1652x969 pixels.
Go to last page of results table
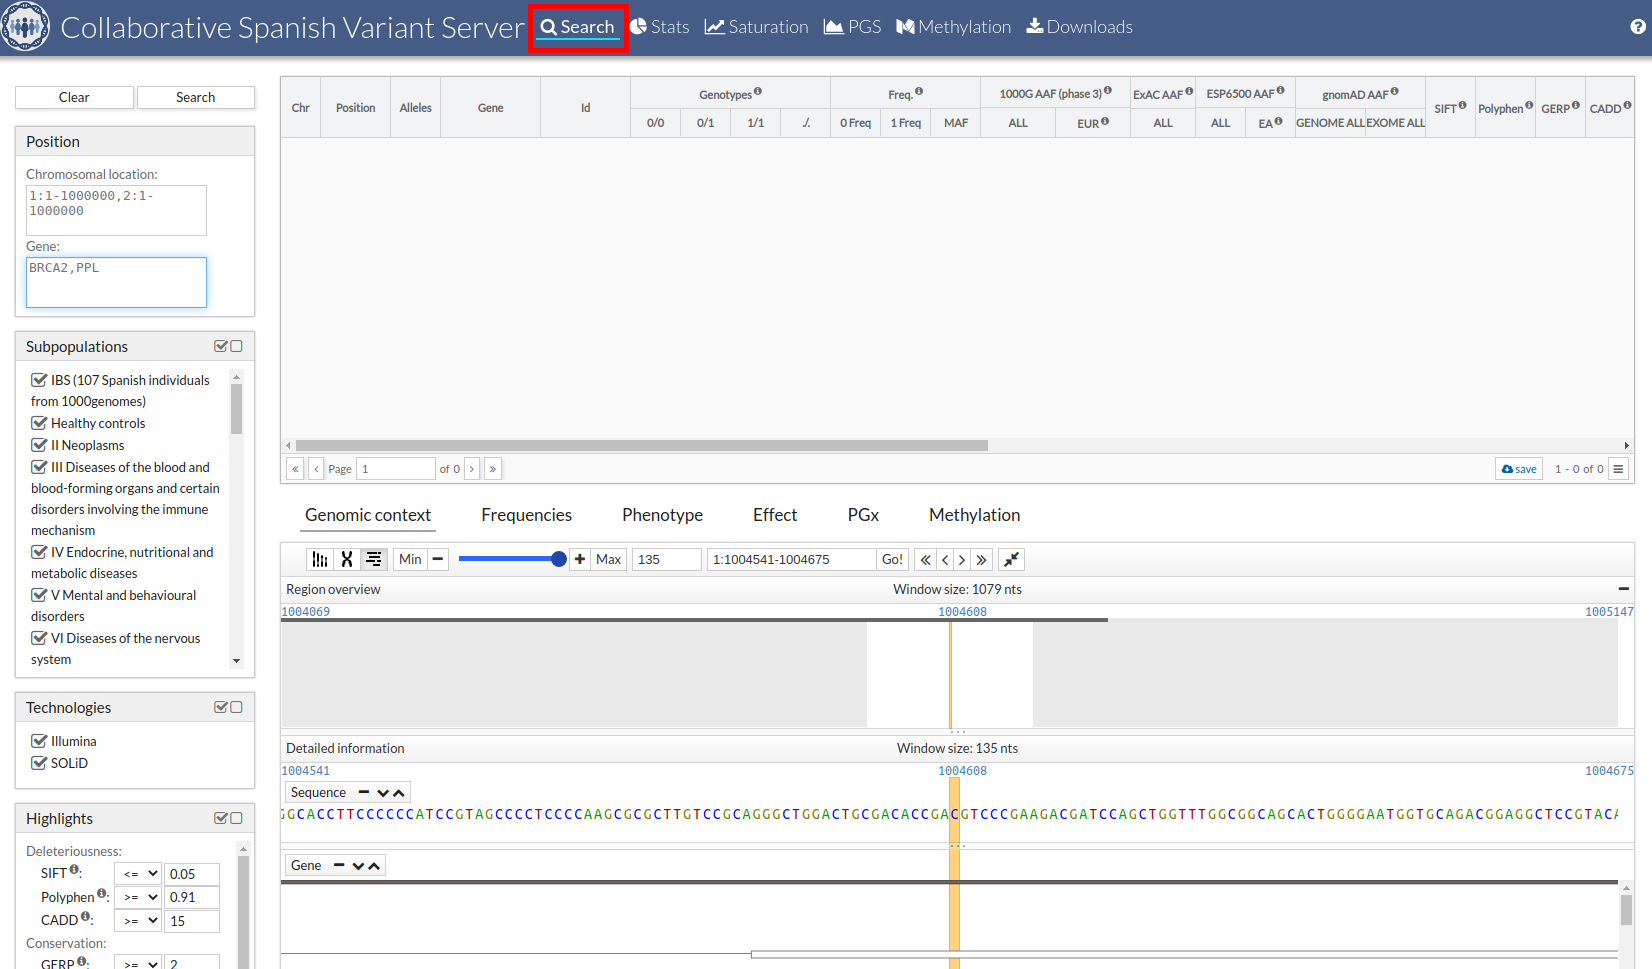(x=493, y=469)
